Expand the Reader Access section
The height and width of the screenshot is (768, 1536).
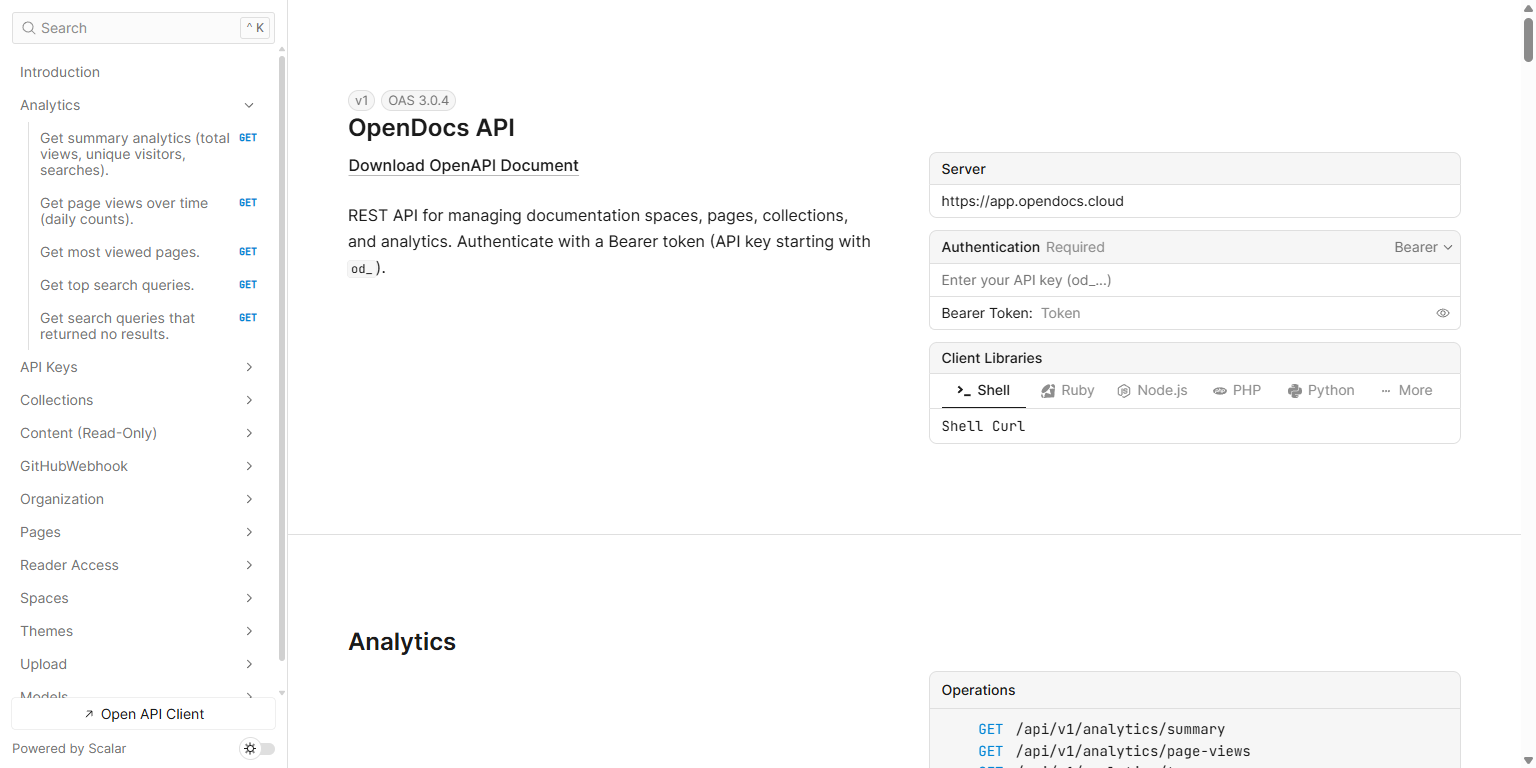[x=249, y=565]
